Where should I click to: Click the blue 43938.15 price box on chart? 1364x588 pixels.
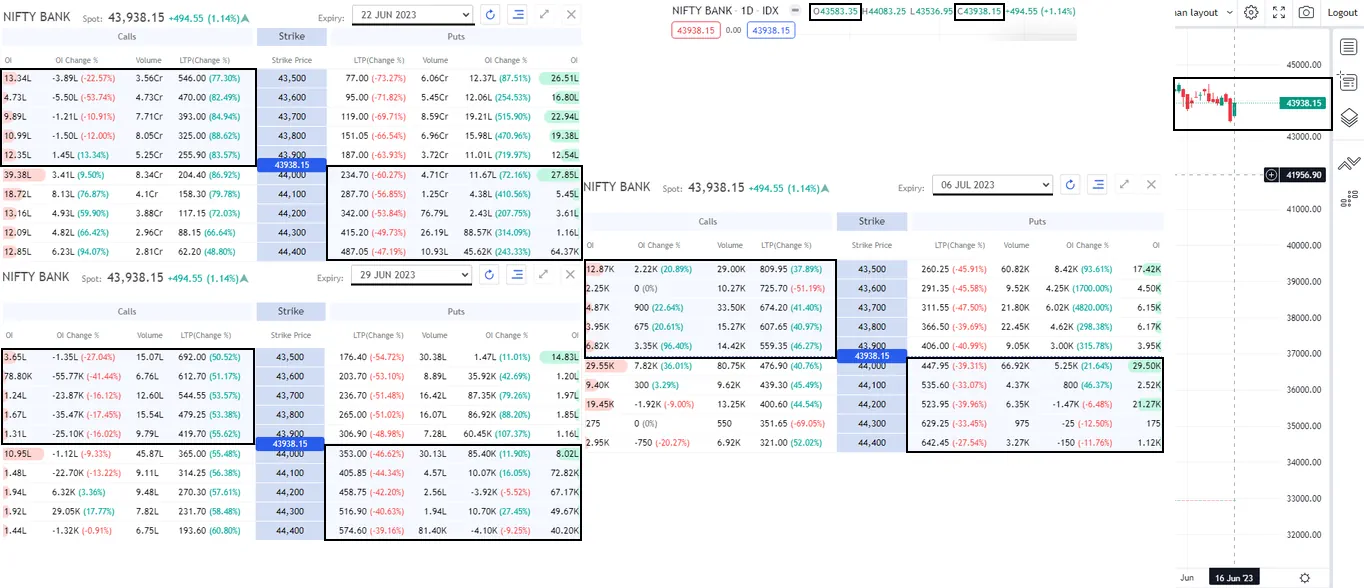(x=770, y=30)
